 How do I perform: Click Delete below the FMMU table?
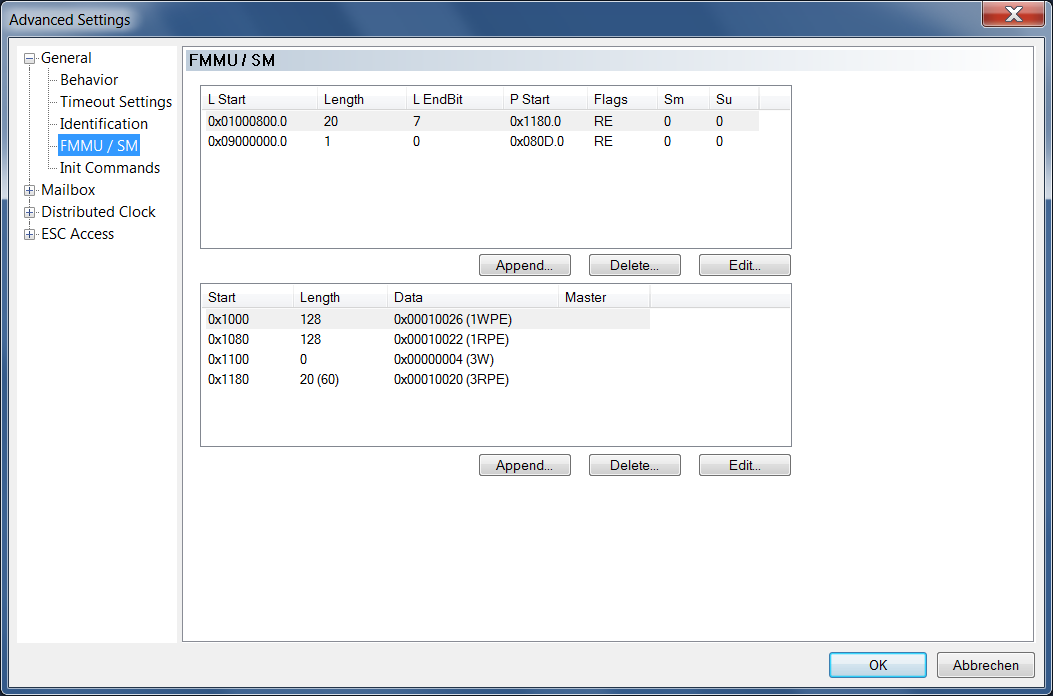pyautogui.click(x=635, y=265)
